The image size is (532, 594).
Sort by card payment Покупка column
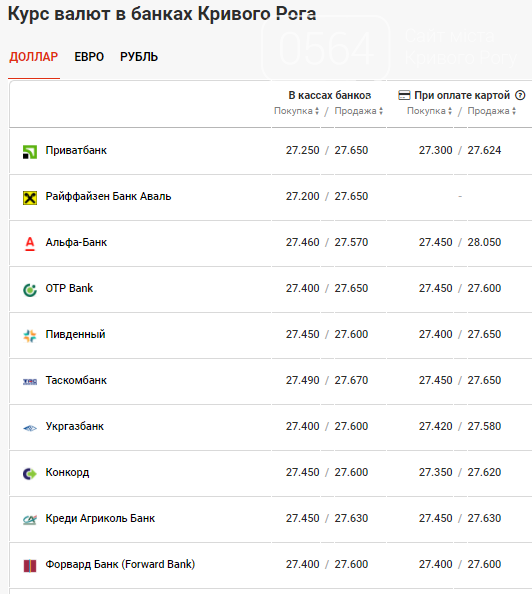[x=429, y=111]
